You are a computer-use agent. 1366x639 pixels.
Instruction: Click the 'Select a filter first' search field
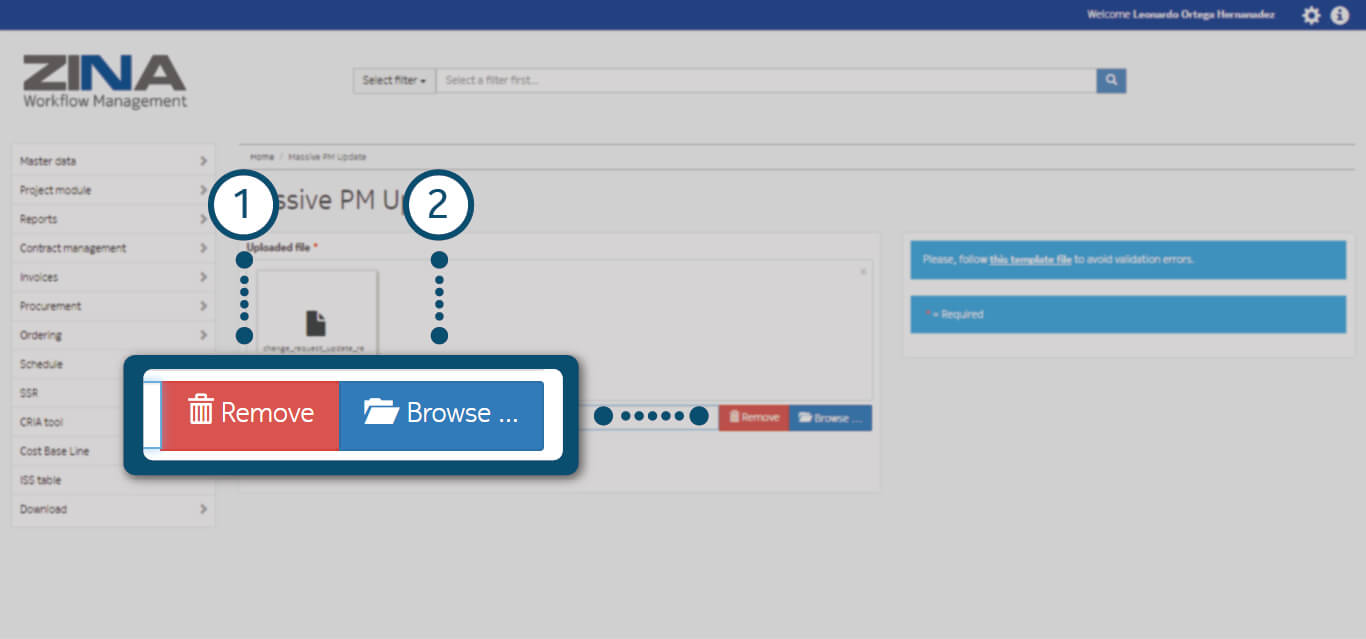tap(765, 80)
